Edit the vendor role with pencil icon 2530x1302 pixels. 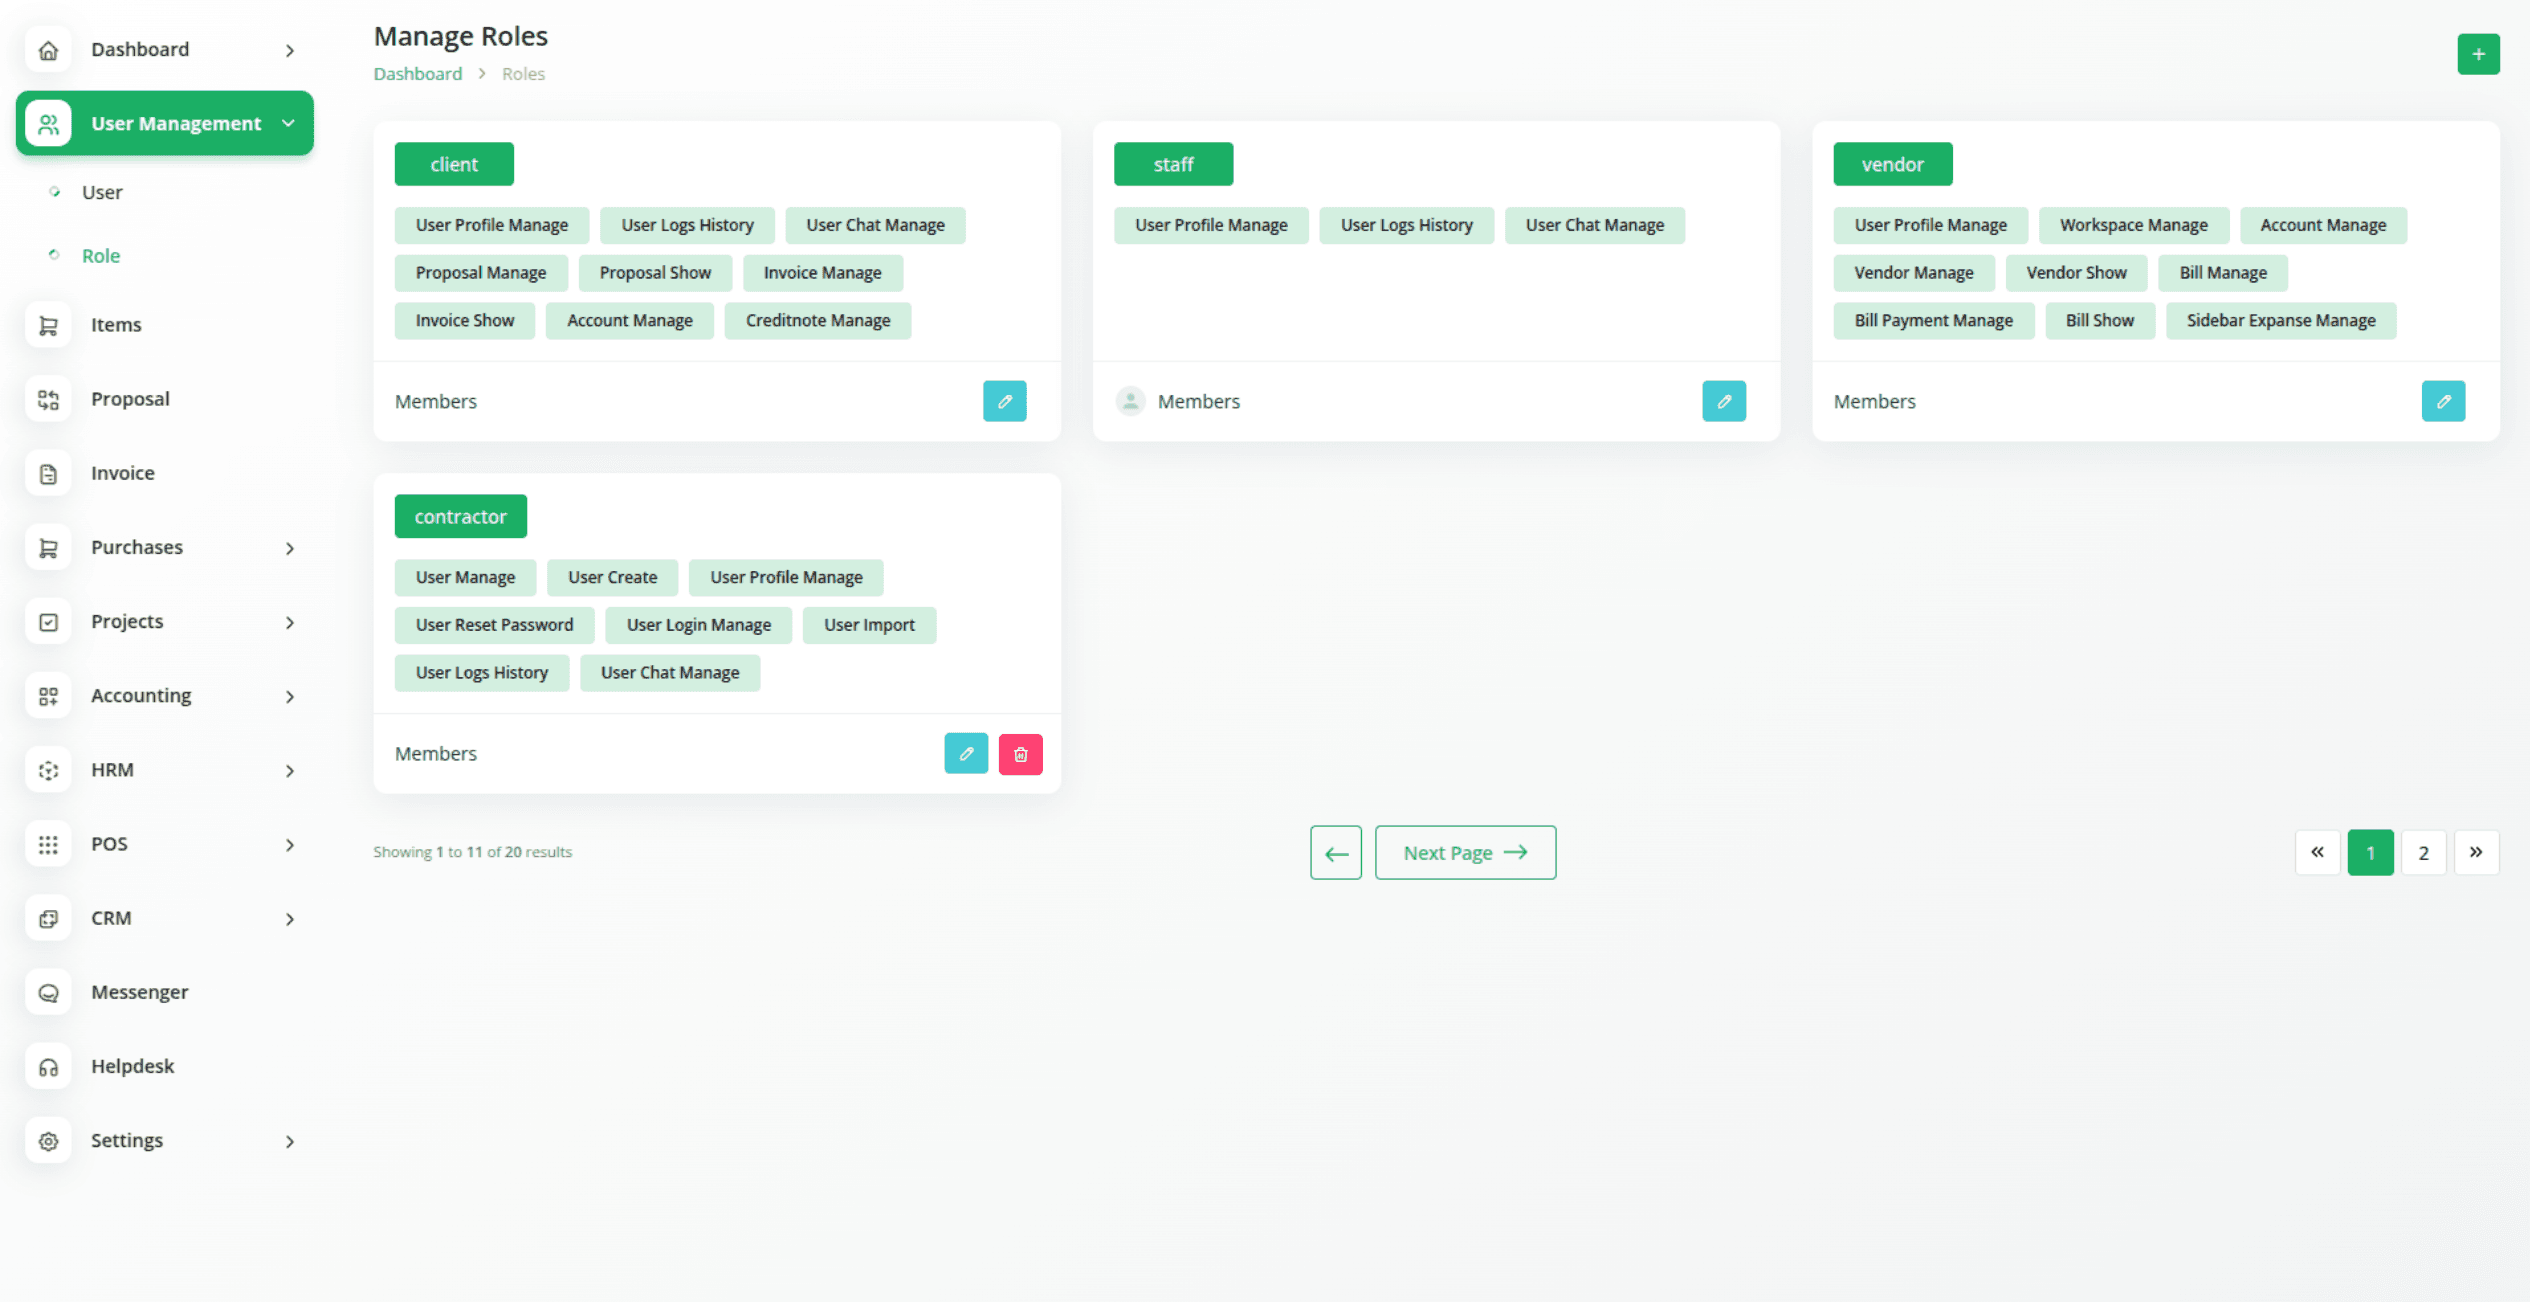point(2442,401)
